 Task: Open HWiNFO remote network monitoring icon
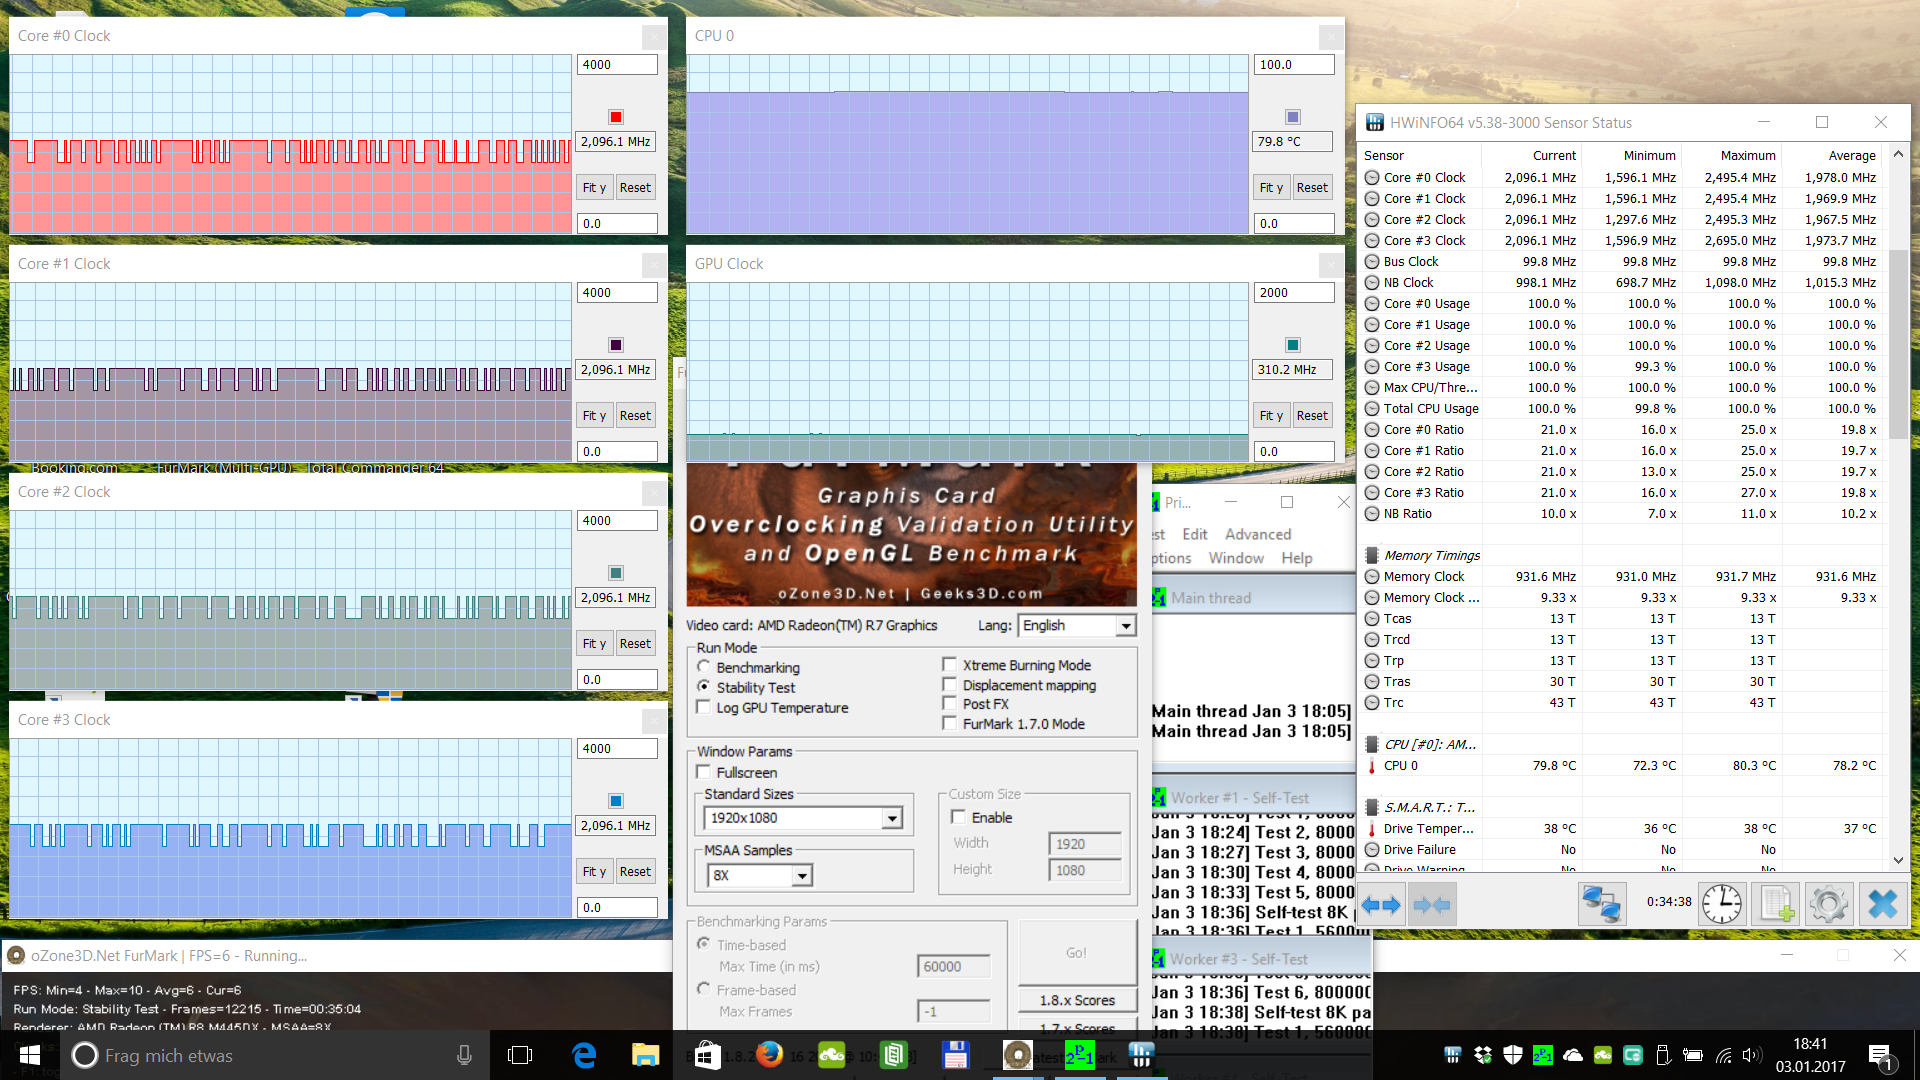(x=1601, y=905)
